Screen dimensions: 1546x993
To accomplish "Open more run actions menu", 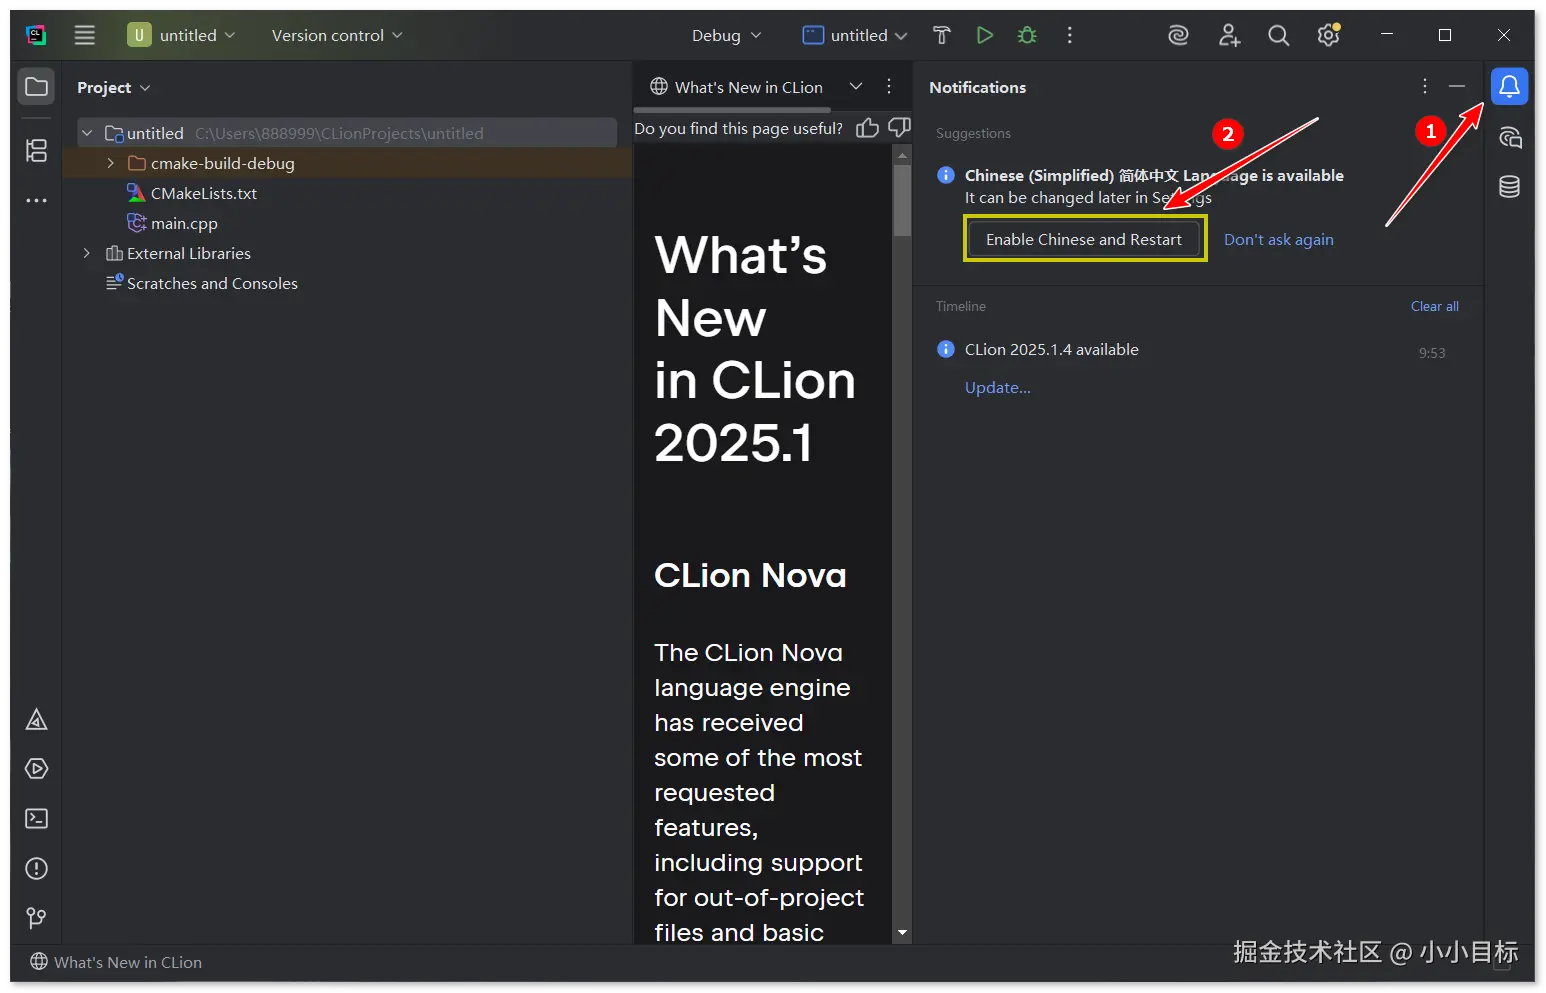I will pos(1070,35).
